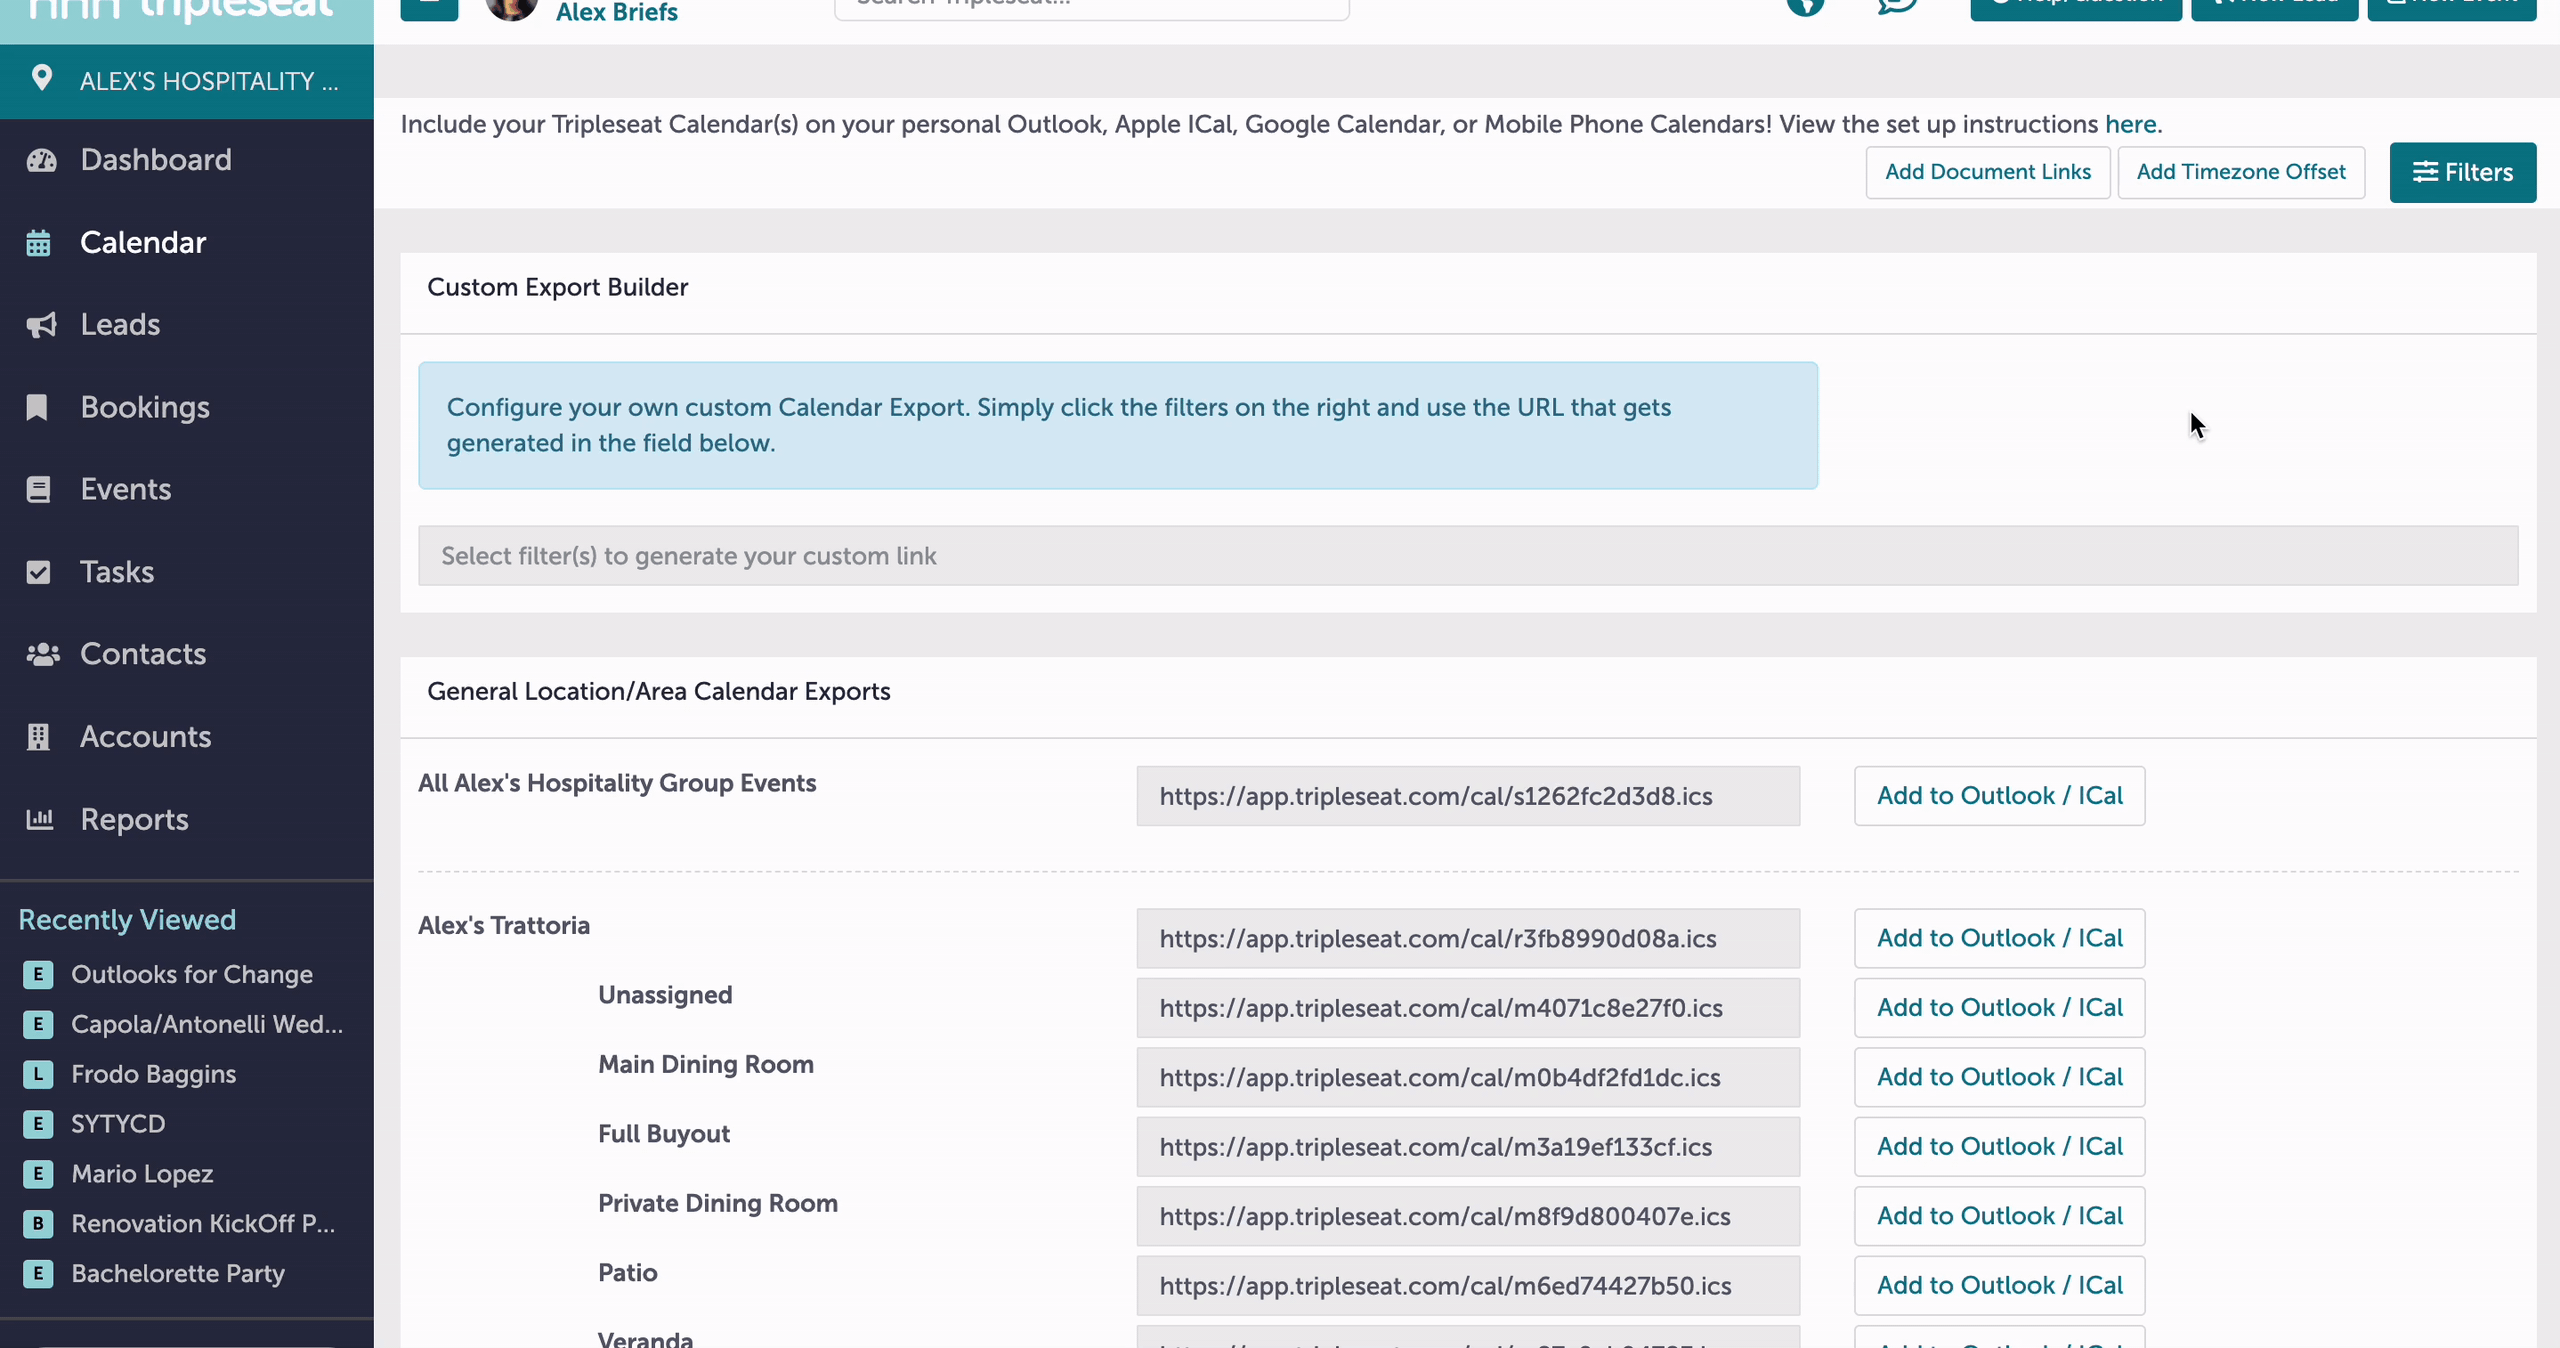Open the Filters panel
The image size is (2560, 1348).
coord(2462,172)
